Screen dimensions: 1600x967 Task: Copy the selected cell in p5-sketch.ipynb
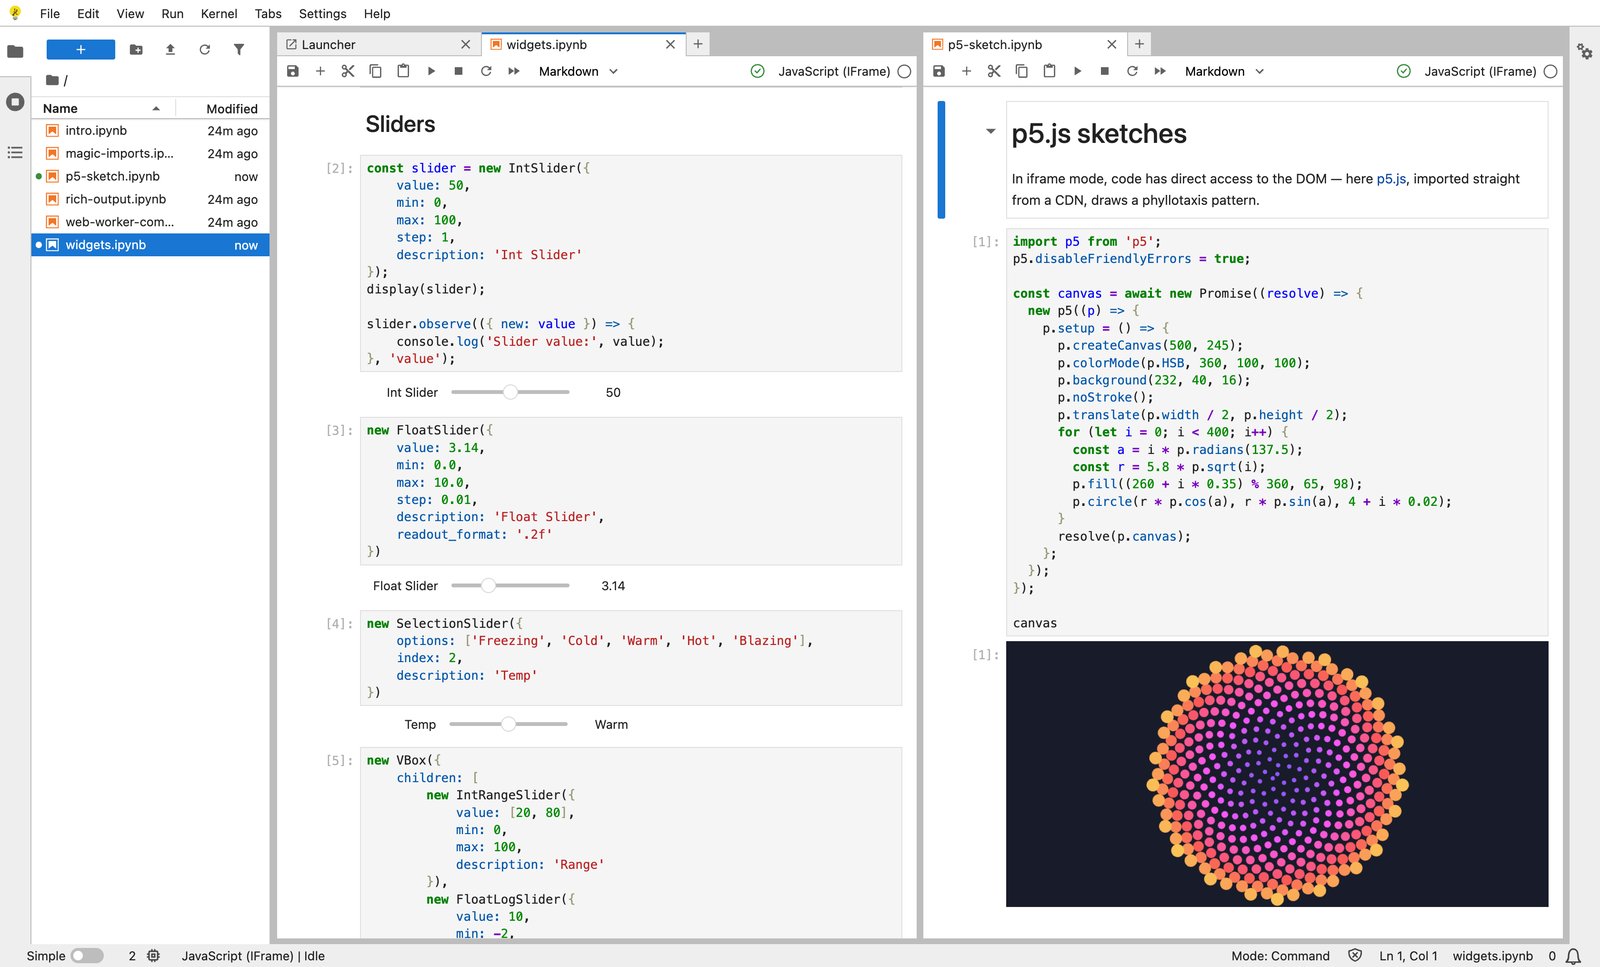tap(1021, 71)
